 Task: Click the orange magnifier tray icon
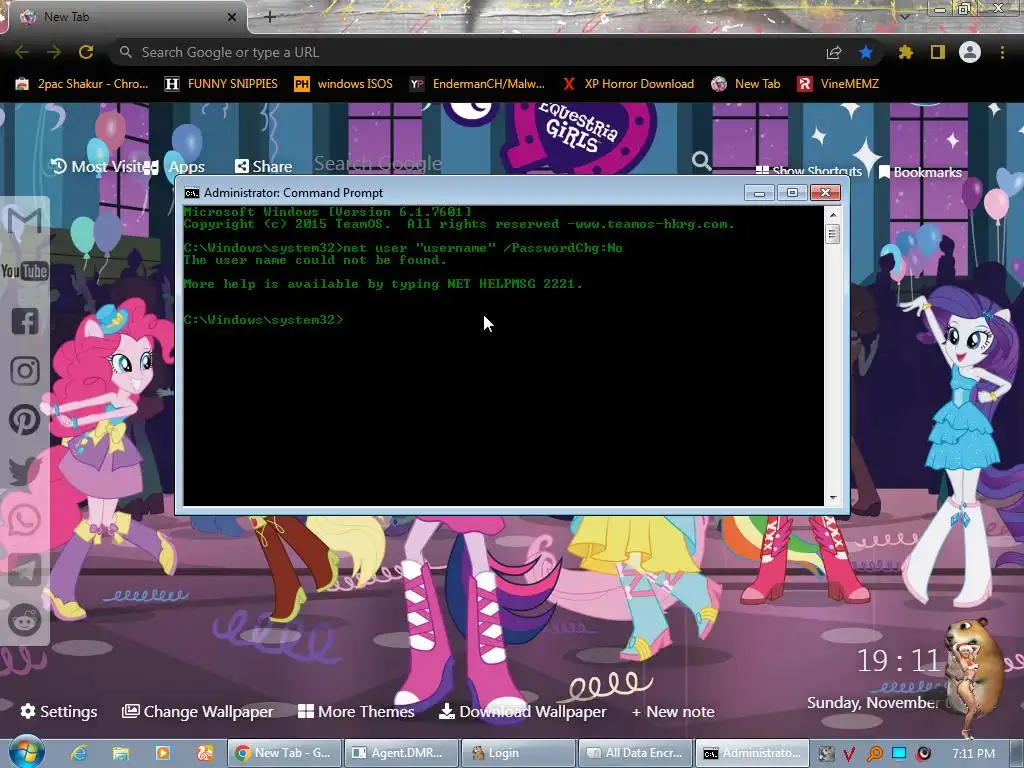(x=874, y=754)
